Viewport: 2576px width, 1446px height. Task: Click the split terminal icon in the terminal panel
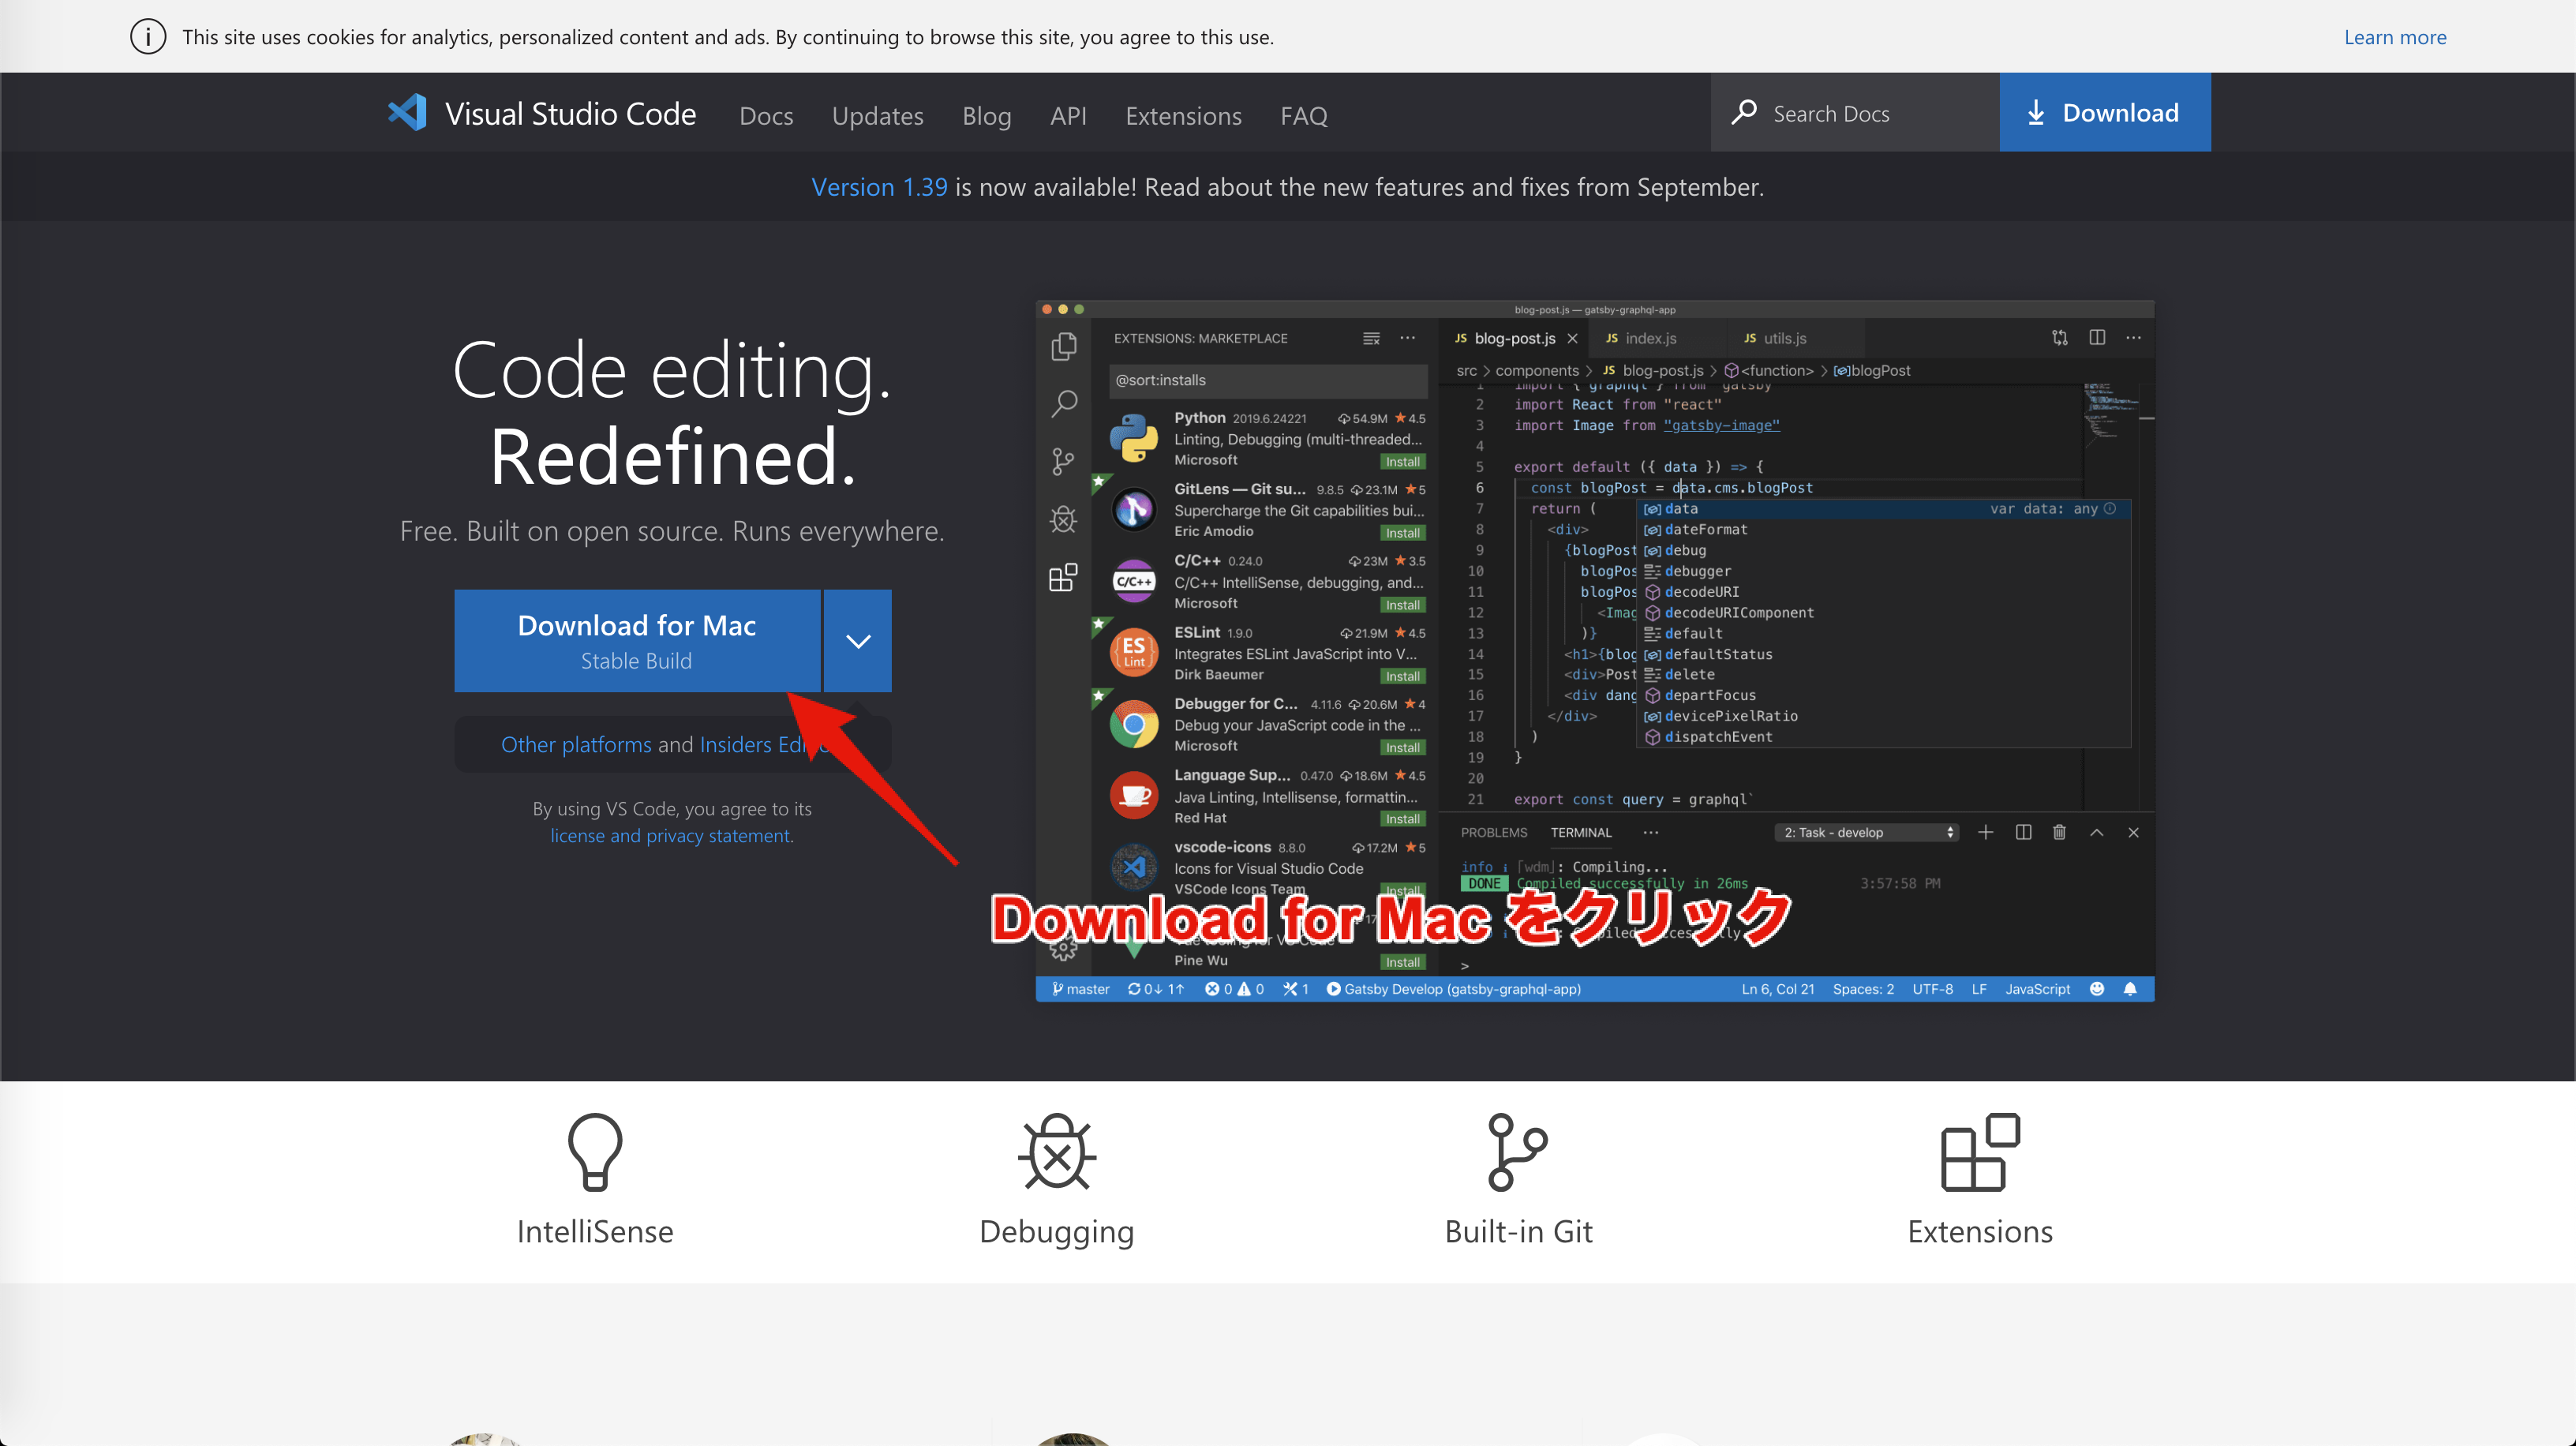tap(2024, 832)
